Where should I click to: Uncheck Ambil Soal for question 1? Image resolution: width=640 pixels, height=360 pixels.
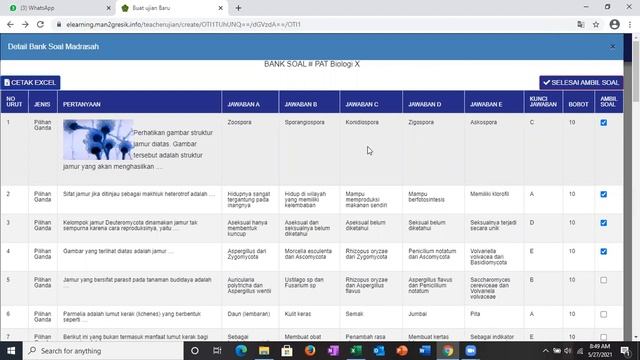coord(603,122)
